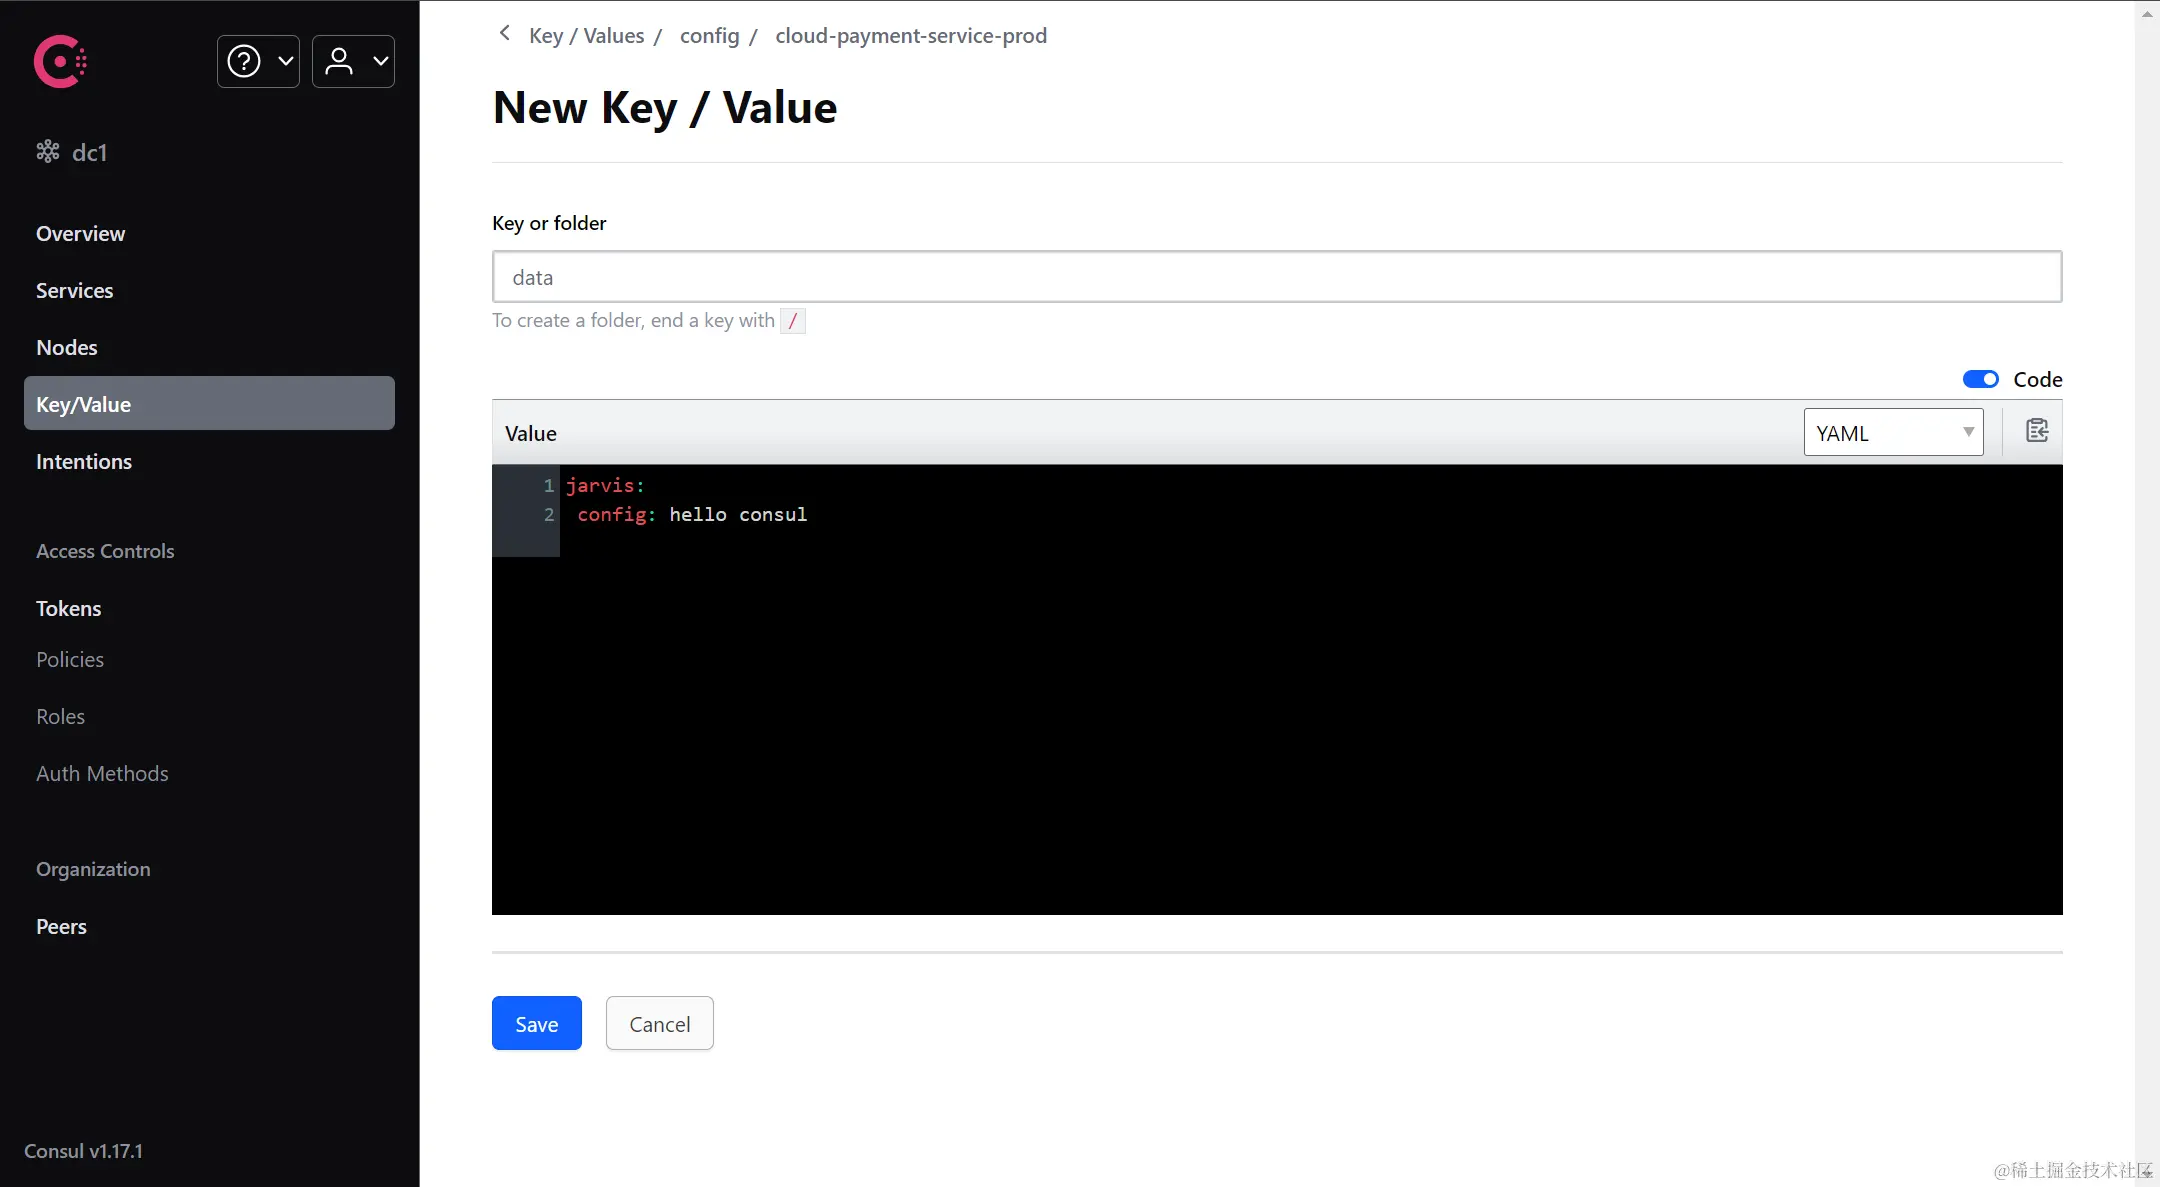This screenshot has width=2160, height=1187.
Task: Expand the help menu chevron
Action: 286,61
